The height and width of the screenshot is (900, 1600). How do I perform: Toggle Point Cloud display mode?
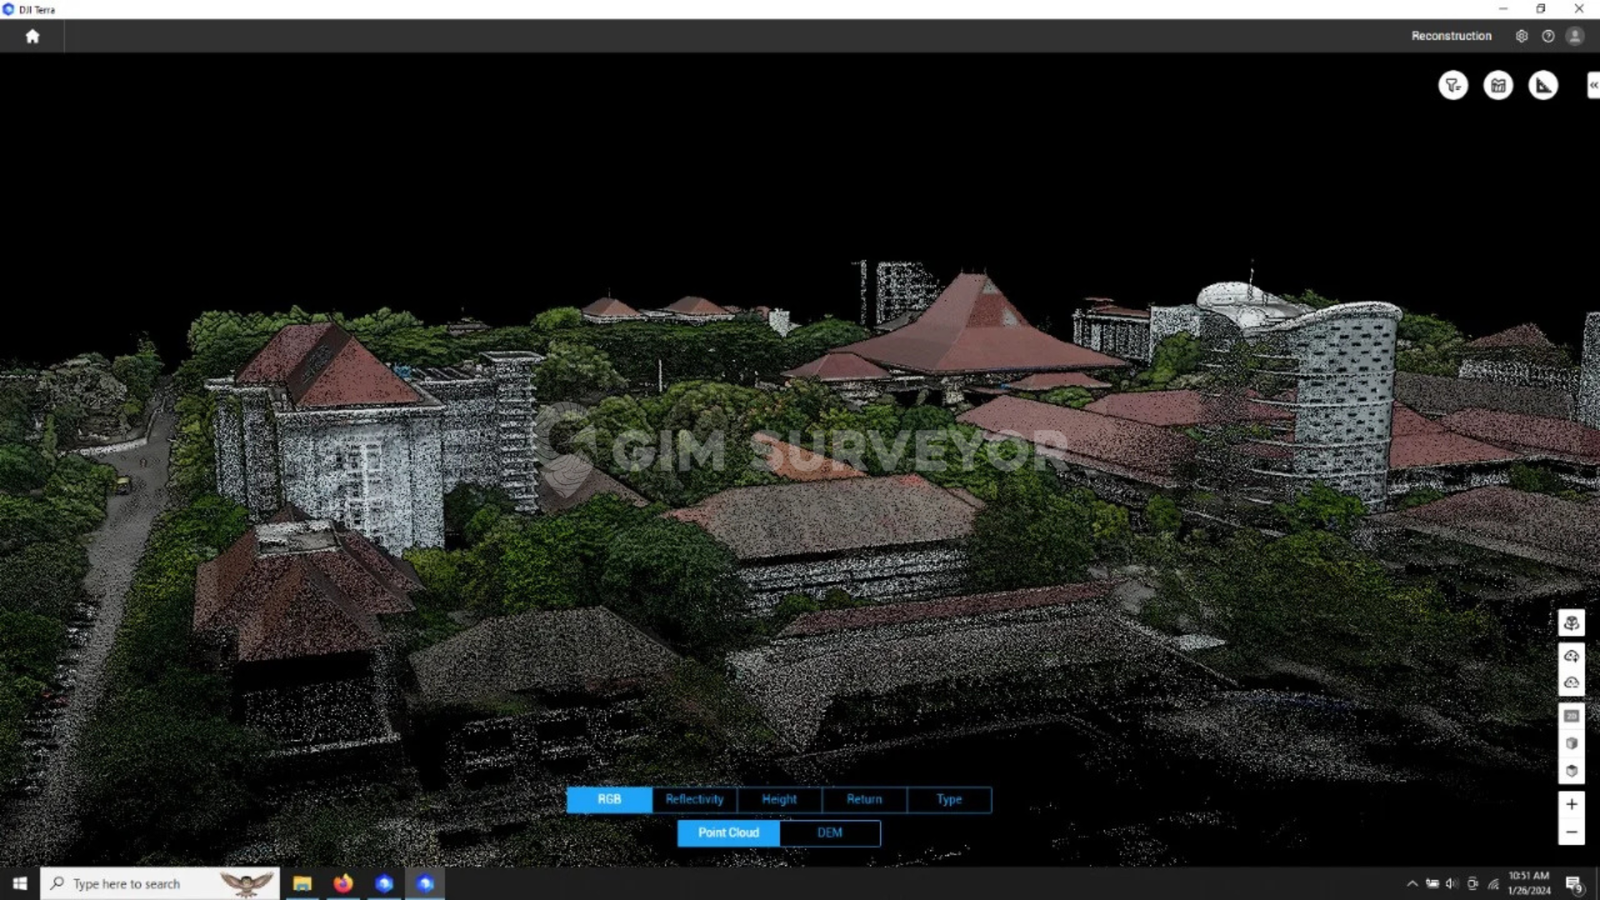tap(728, 833)
